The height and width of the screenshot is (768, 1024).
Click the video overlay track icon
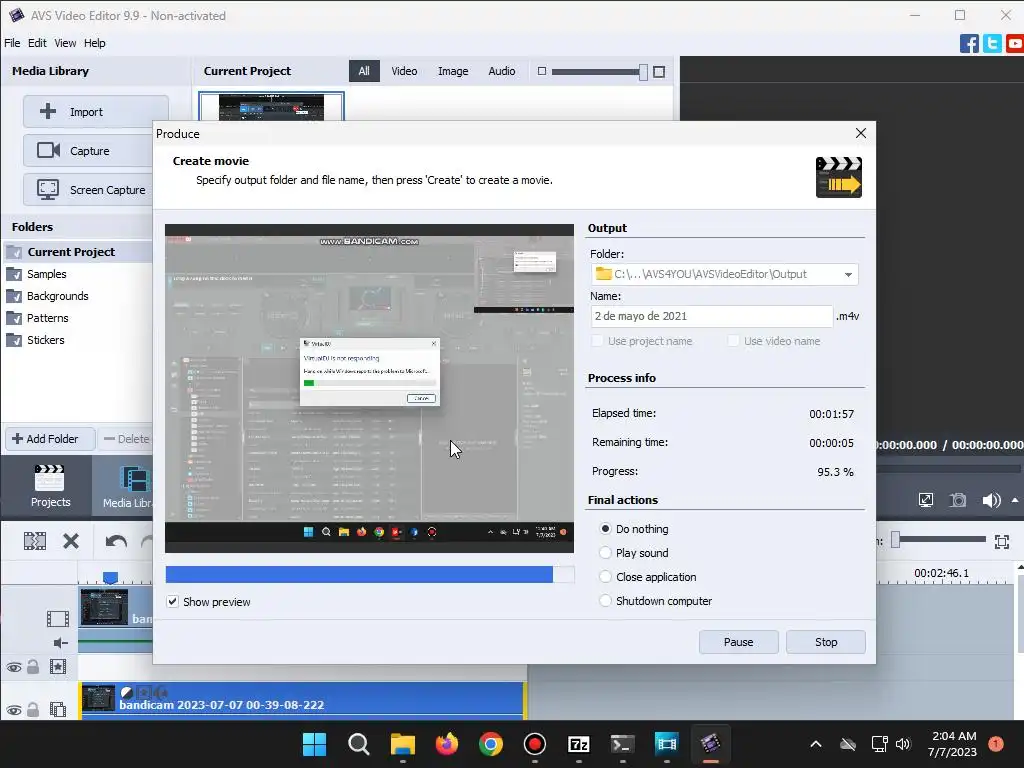click(x=57, y=709)
